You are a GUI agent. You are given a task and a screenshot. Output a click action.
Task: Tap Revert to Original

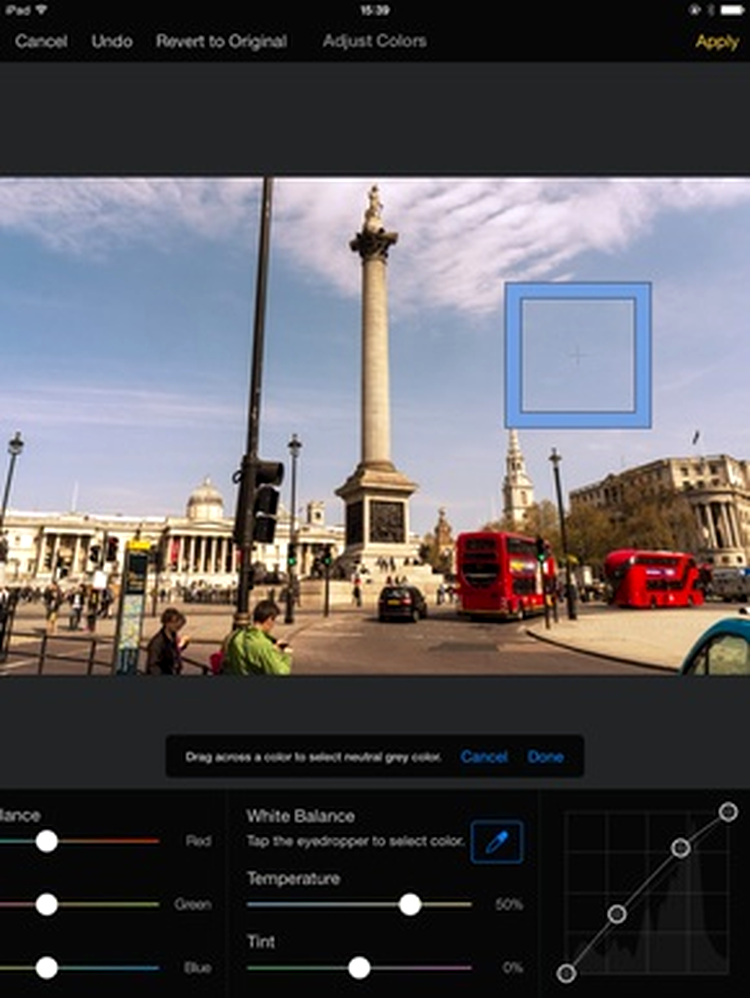pos(222,41)
